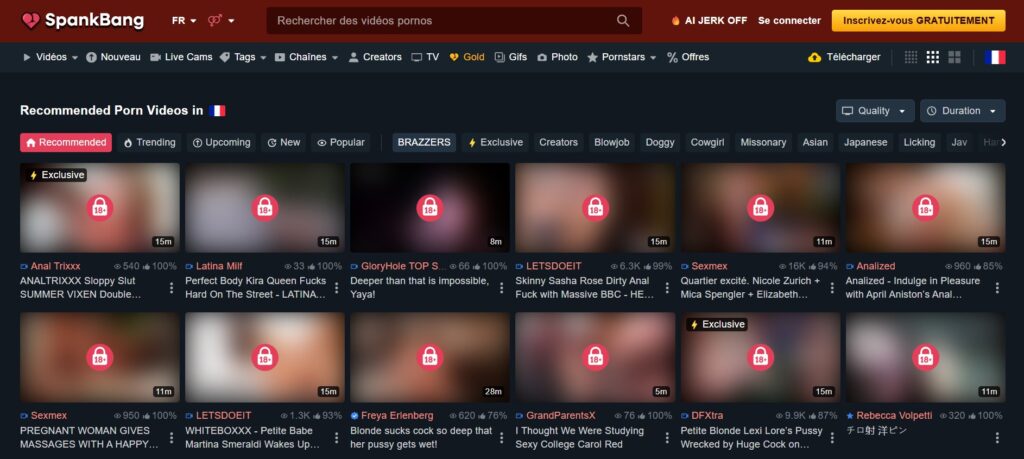This screenshot has width=1024, height=459.
Task: Open the Gold section
Action: [466, 57]
